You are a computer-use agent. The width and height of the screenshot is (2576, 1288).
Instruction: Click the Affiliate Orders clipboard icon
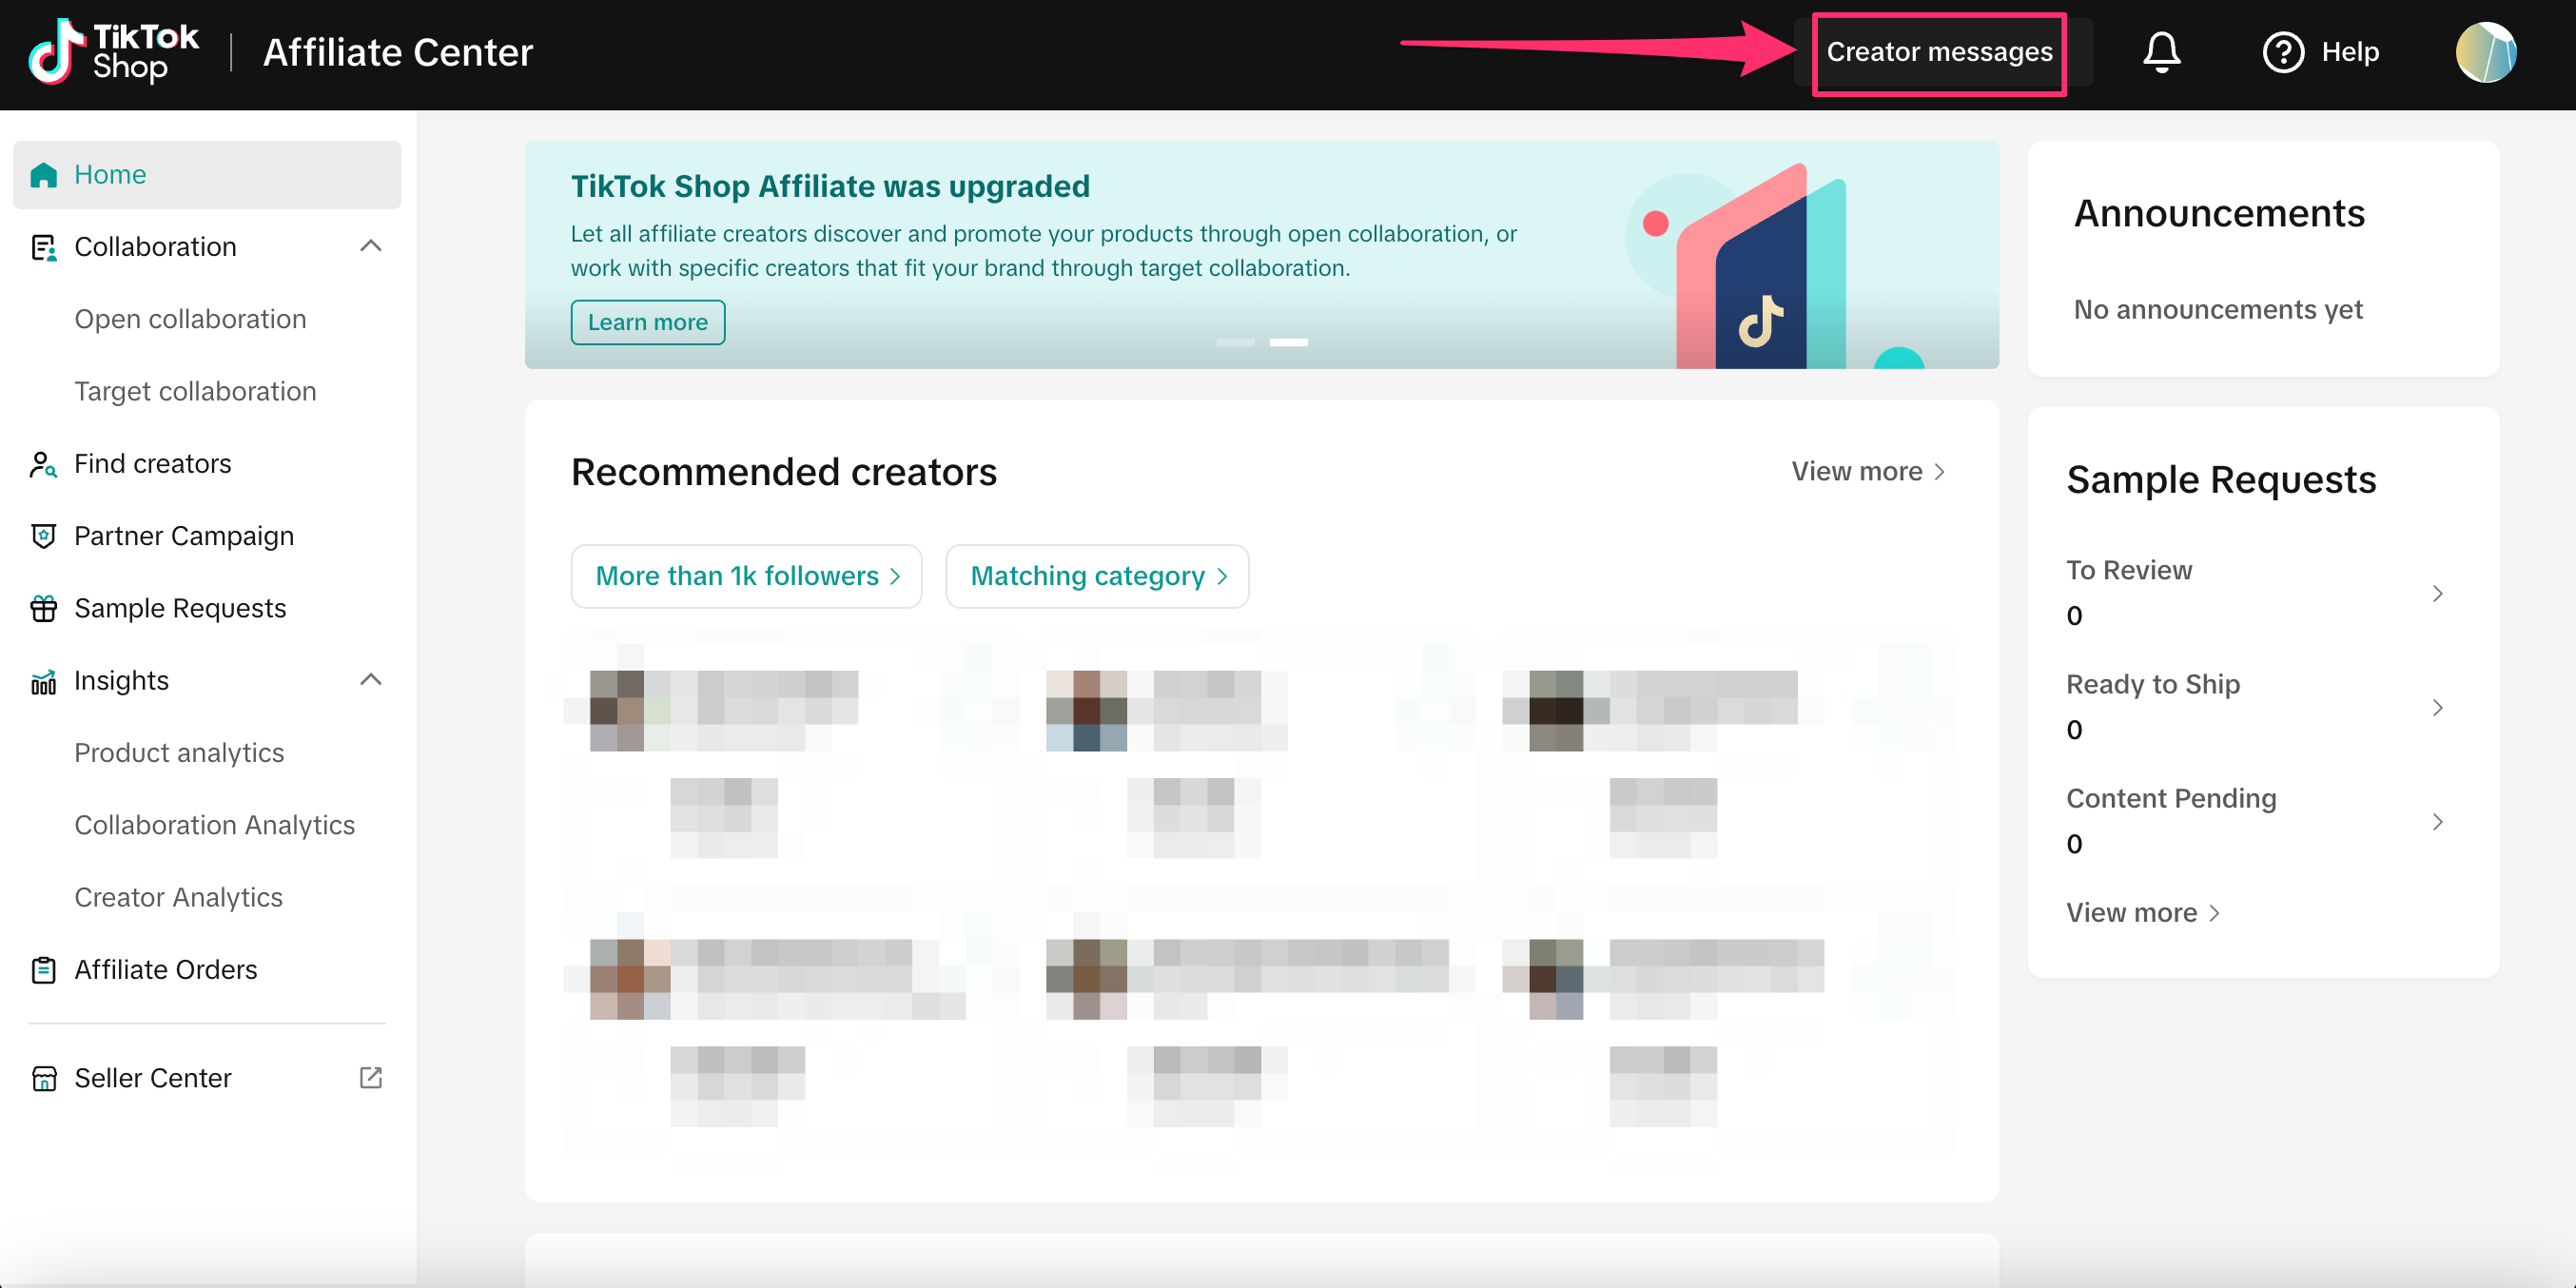point(43,969)
